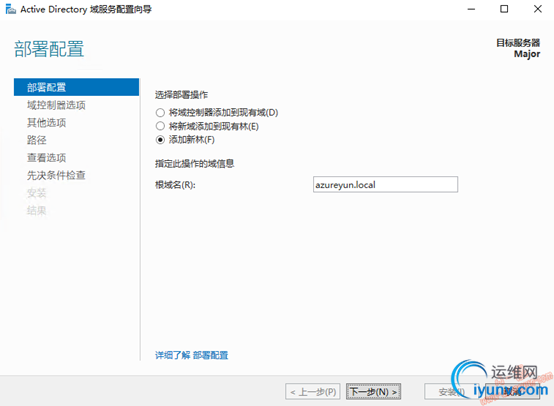Open 其他选项 in the step list
Screen dimensions: 554x406
[47, 123]
